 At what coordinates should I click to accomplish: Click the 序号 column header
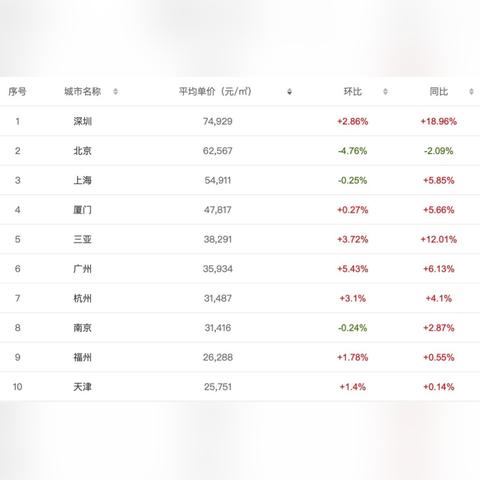pos(17,91)
